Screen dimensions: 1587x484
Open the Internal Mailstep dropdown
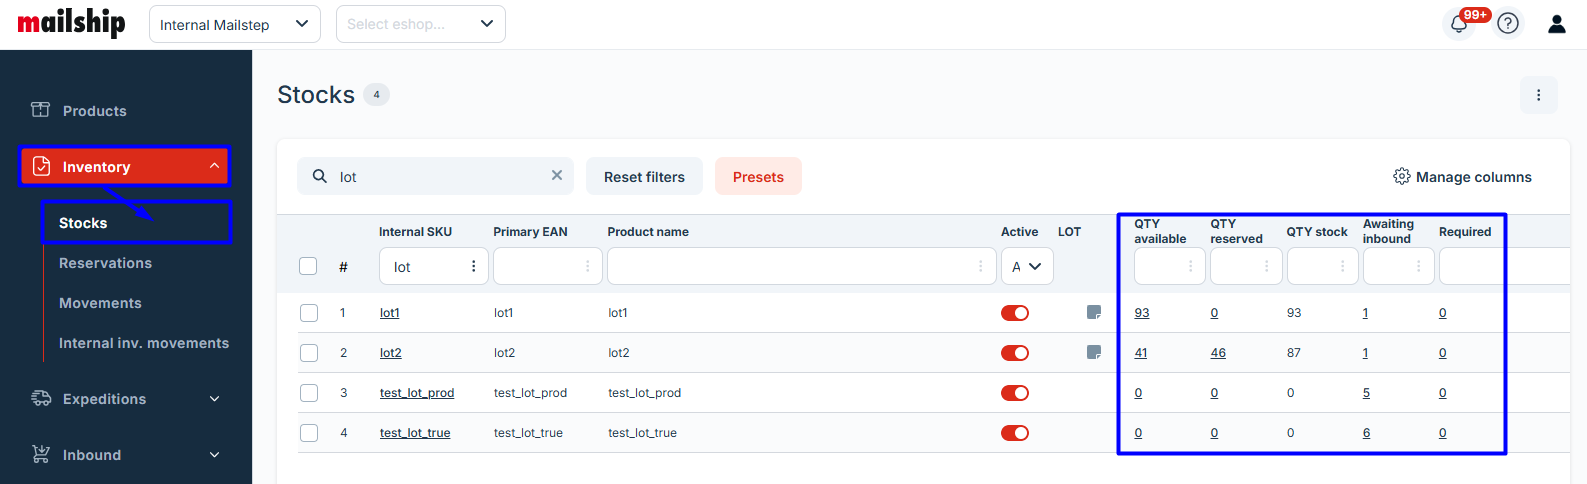(234, 24)
